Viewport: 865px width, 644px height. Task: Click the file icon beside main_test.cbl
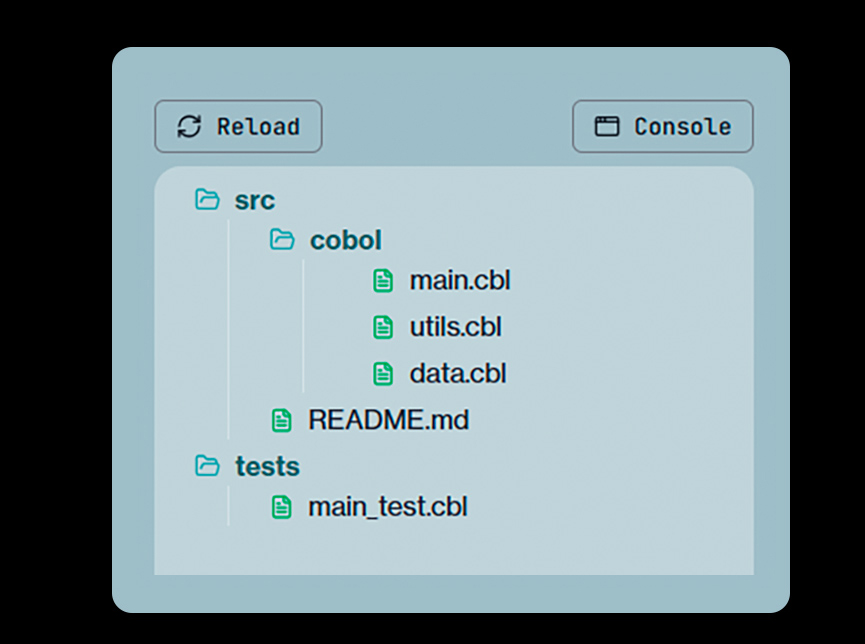click(282, 507)
